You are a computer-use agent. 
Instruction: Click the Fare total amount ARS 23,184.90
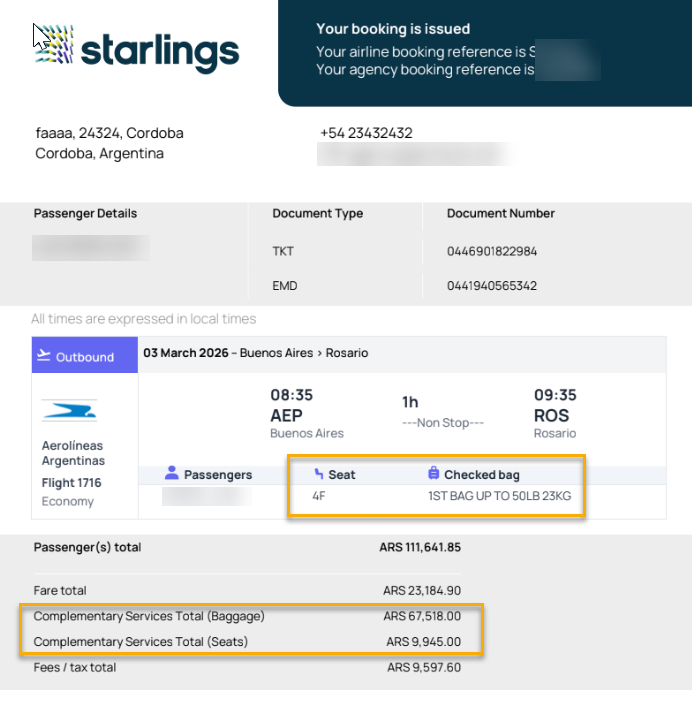[422, 591]
